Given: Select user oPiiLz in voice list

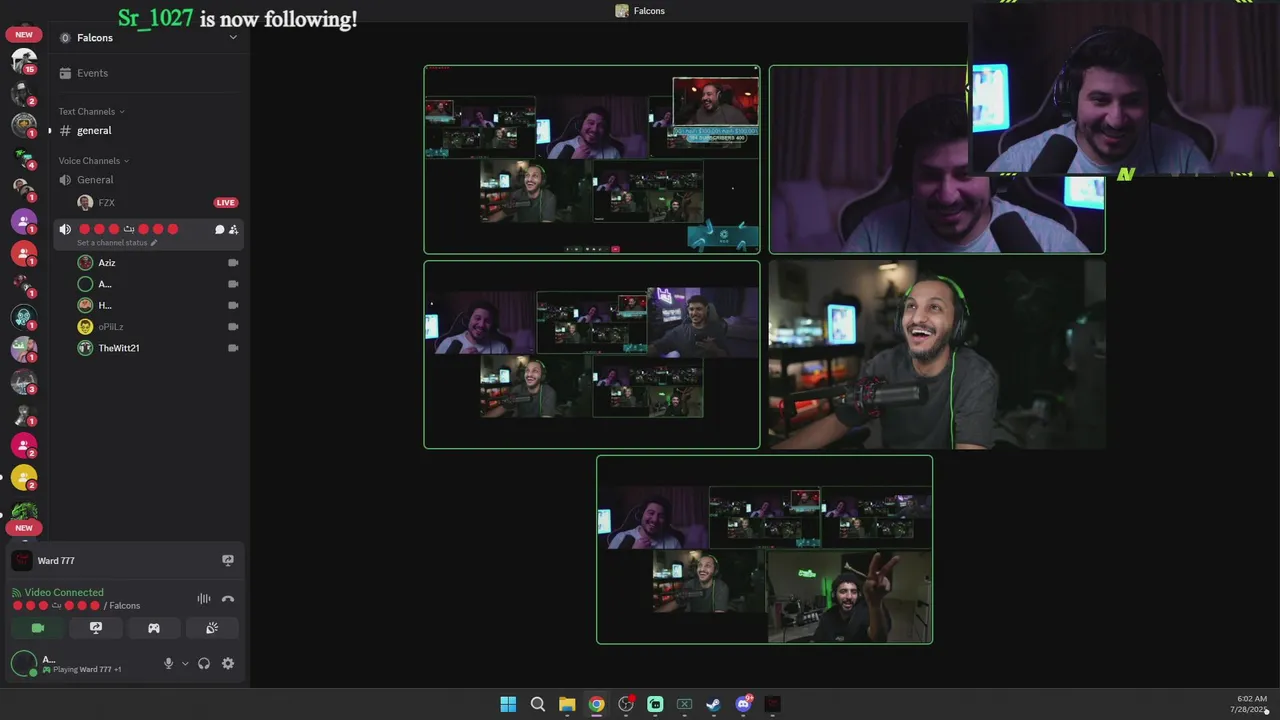Looking at the screenshot, I should tap(111, 327).
